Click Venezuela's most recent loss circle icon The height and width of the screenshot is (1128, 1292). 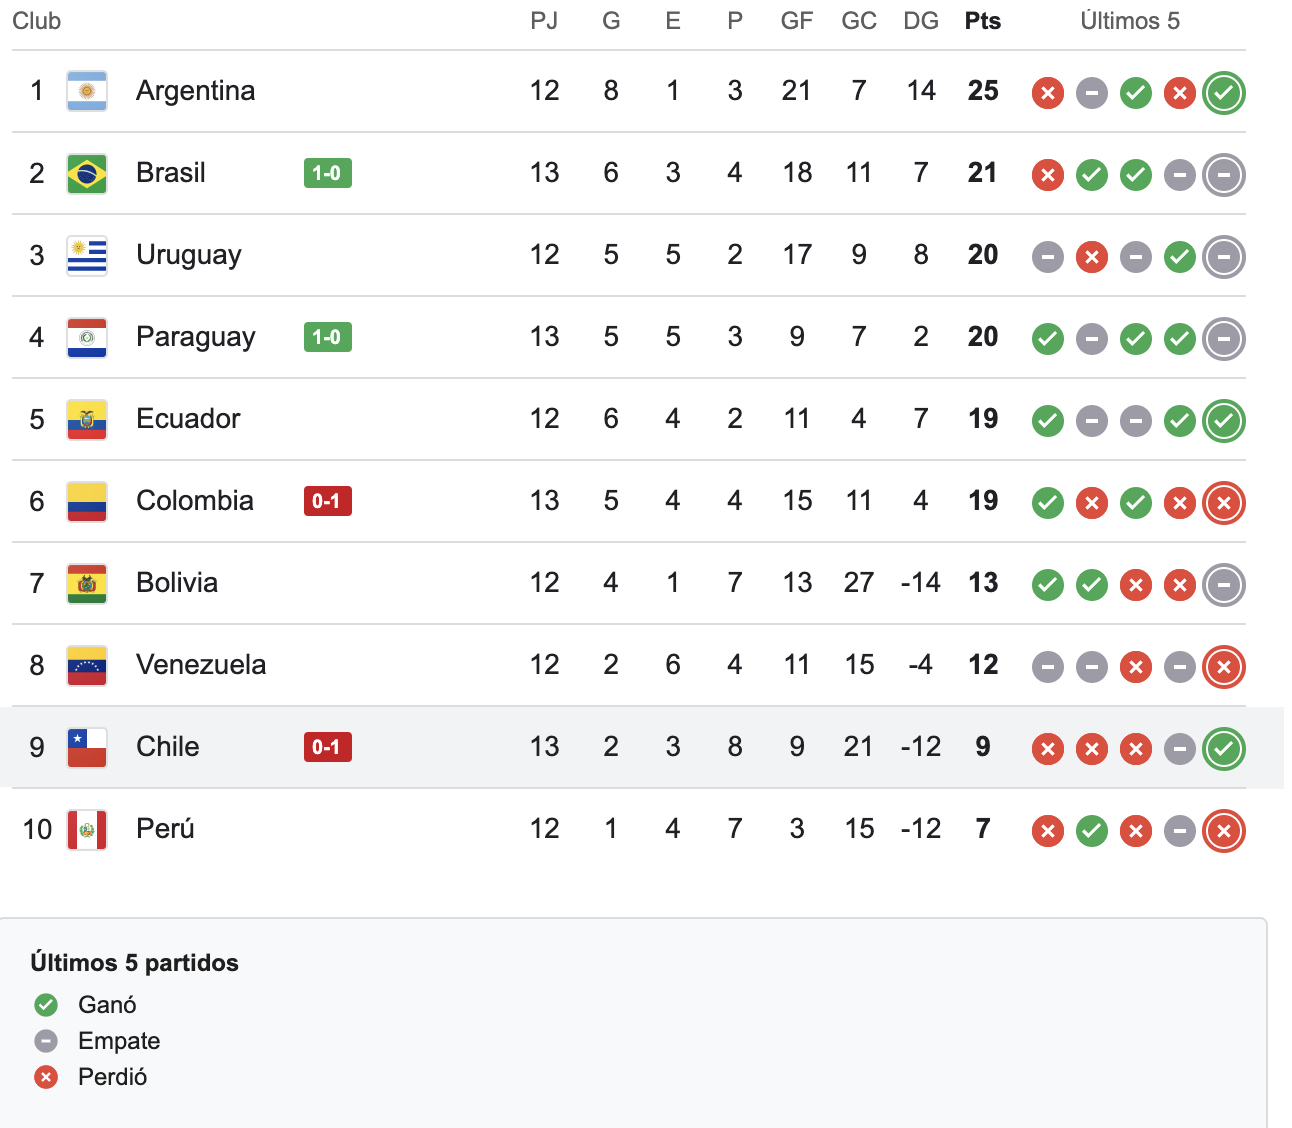tap(1224, 667)
